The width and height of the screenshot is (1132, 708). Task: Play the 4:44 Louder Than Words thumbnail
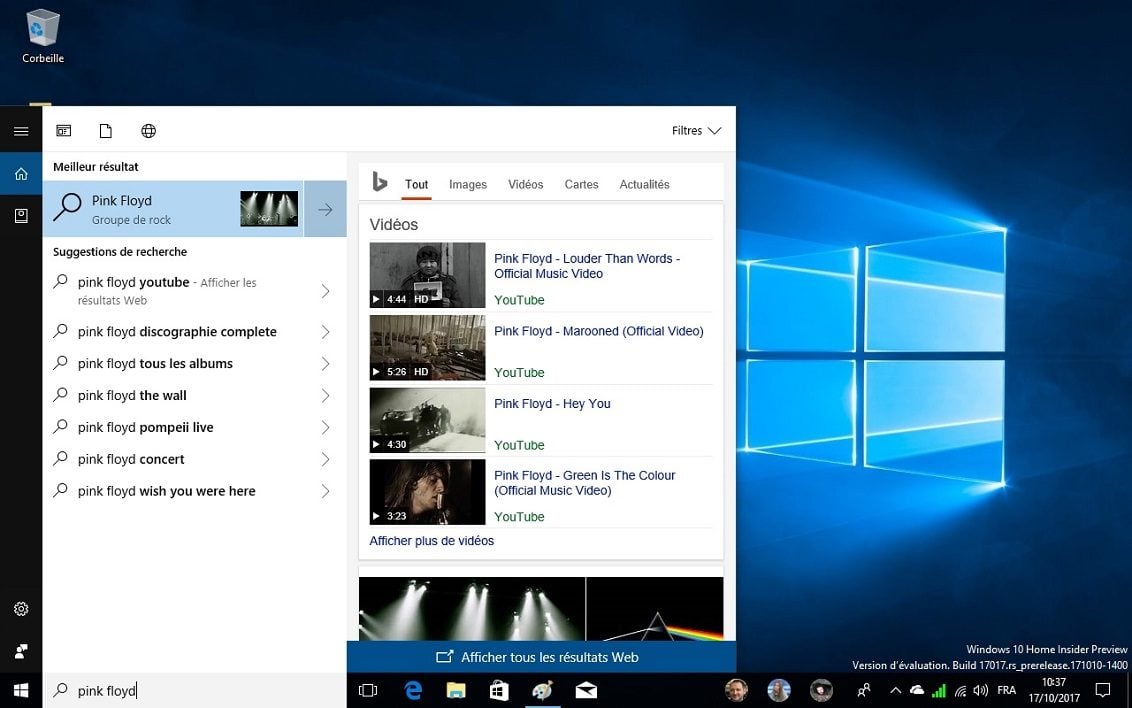(x=427, y=275)
